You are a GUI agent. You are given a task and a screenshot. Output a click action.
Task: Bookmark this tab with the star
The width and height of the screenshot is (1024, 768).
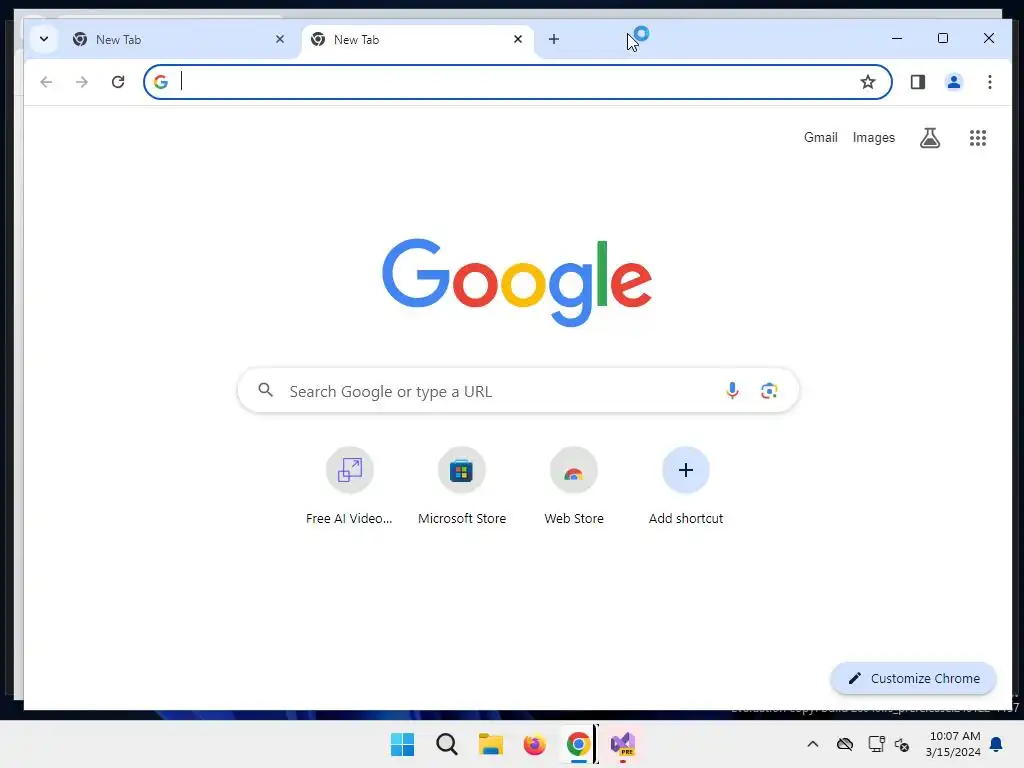867,82
